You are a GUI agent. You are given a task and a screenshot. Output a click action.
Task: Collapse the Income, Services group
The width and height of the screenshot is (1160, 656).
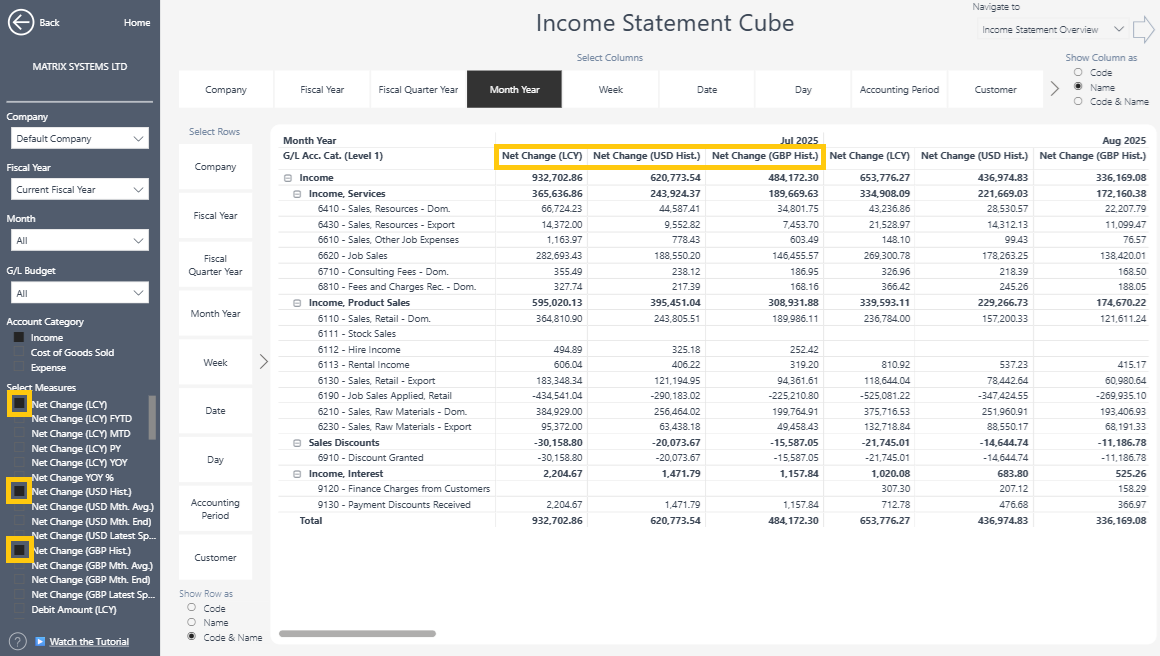298,193
